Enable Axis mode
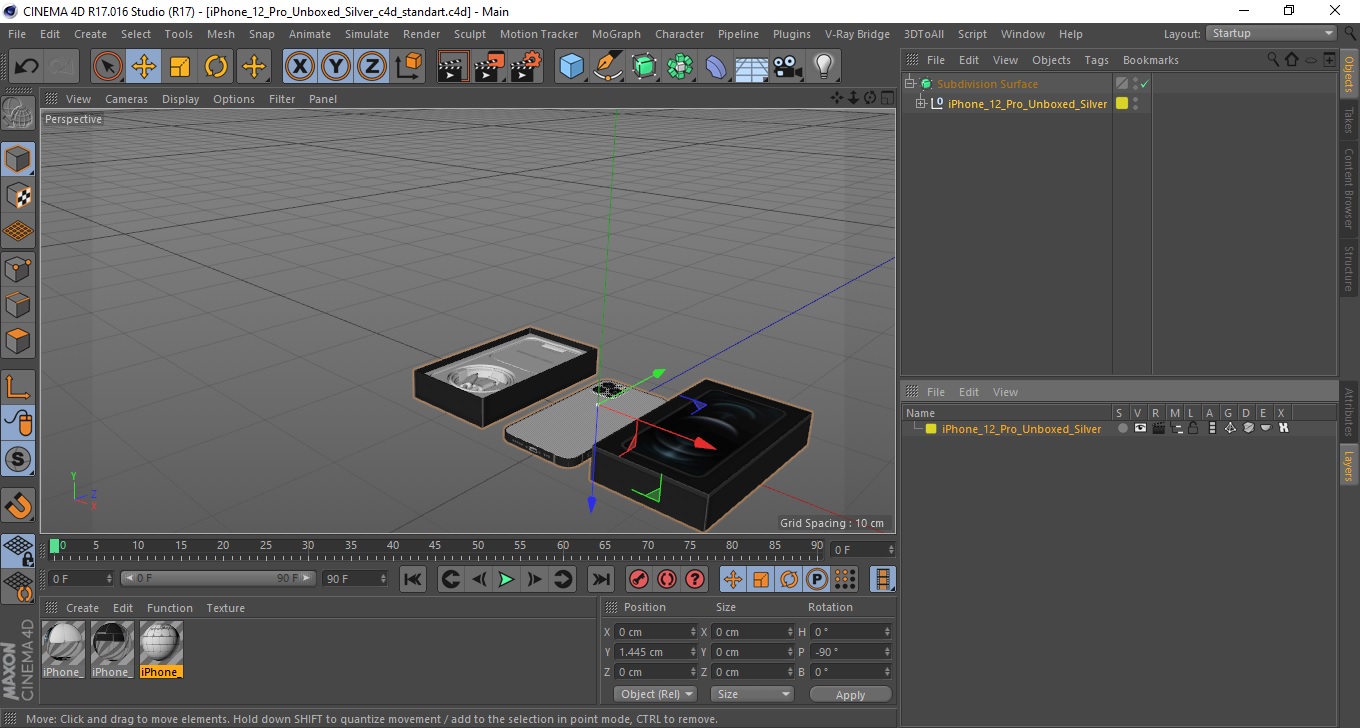The width and height of the screenshot is (1360, 728). [x=18, y=387]
